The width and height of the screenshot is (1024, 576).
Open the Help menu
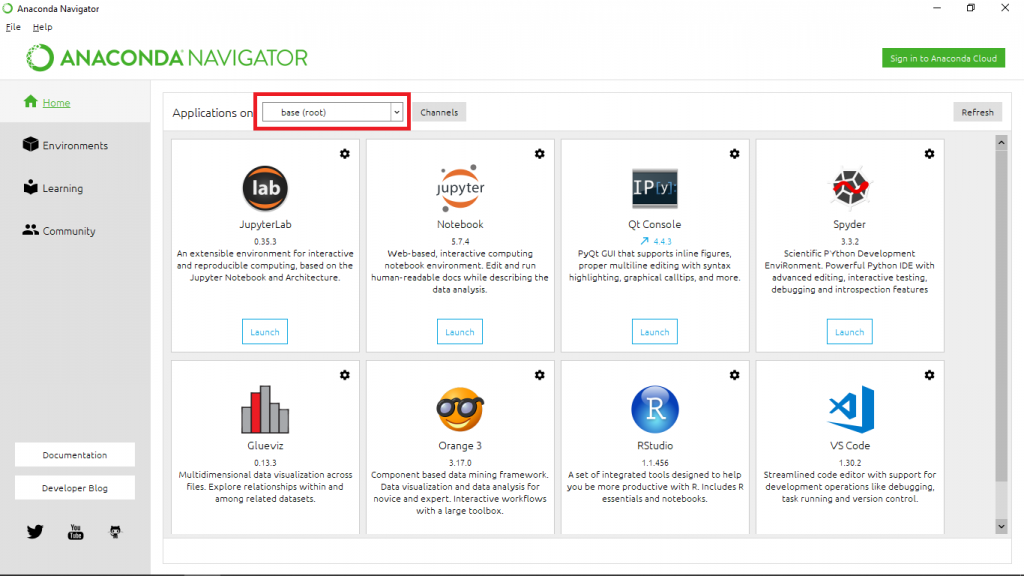pyautogui.click(x=42, y=27)
